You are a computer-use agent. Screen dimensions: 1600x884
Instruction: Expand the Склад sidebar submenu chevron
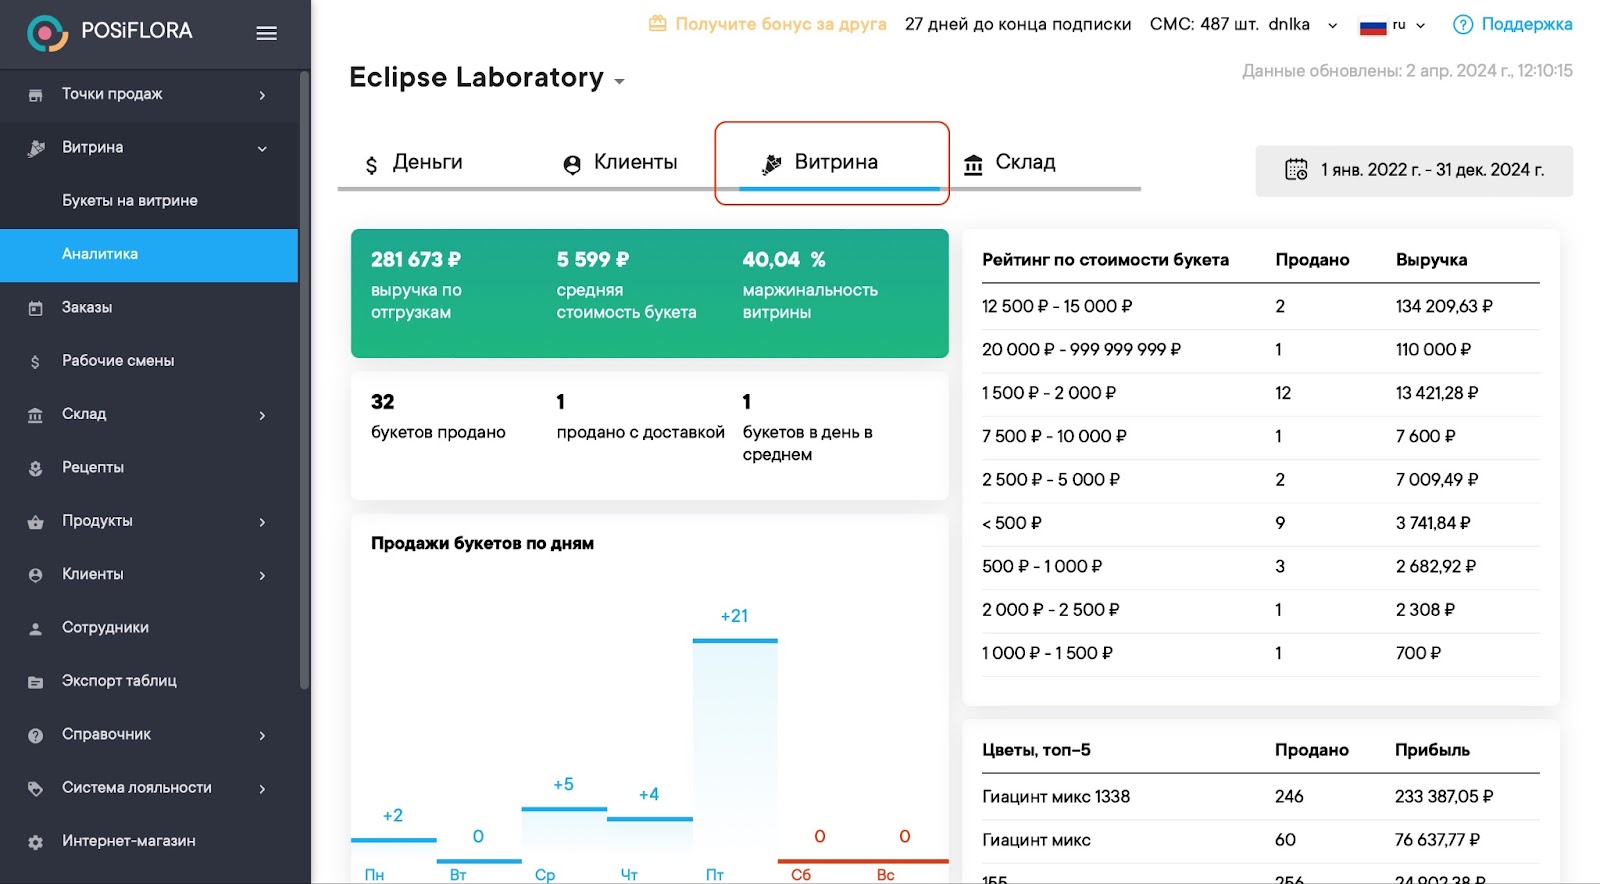(x=263, y=415)
